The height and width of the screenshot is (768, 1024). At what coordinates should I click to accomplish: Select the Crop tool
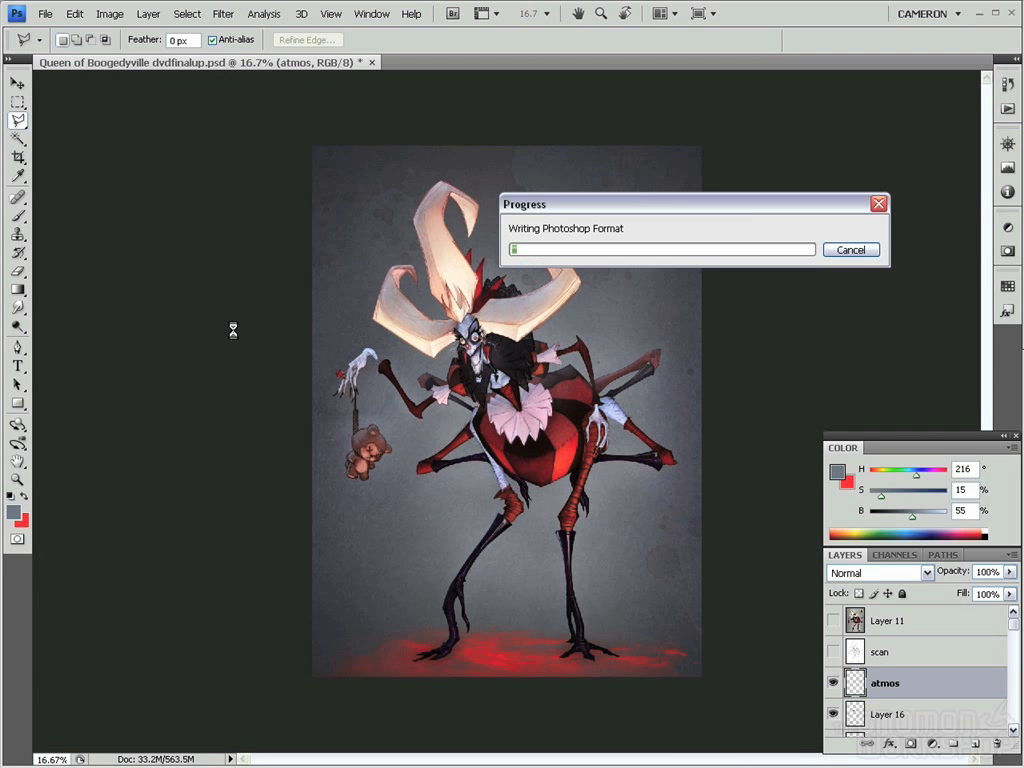pos(17,158)
